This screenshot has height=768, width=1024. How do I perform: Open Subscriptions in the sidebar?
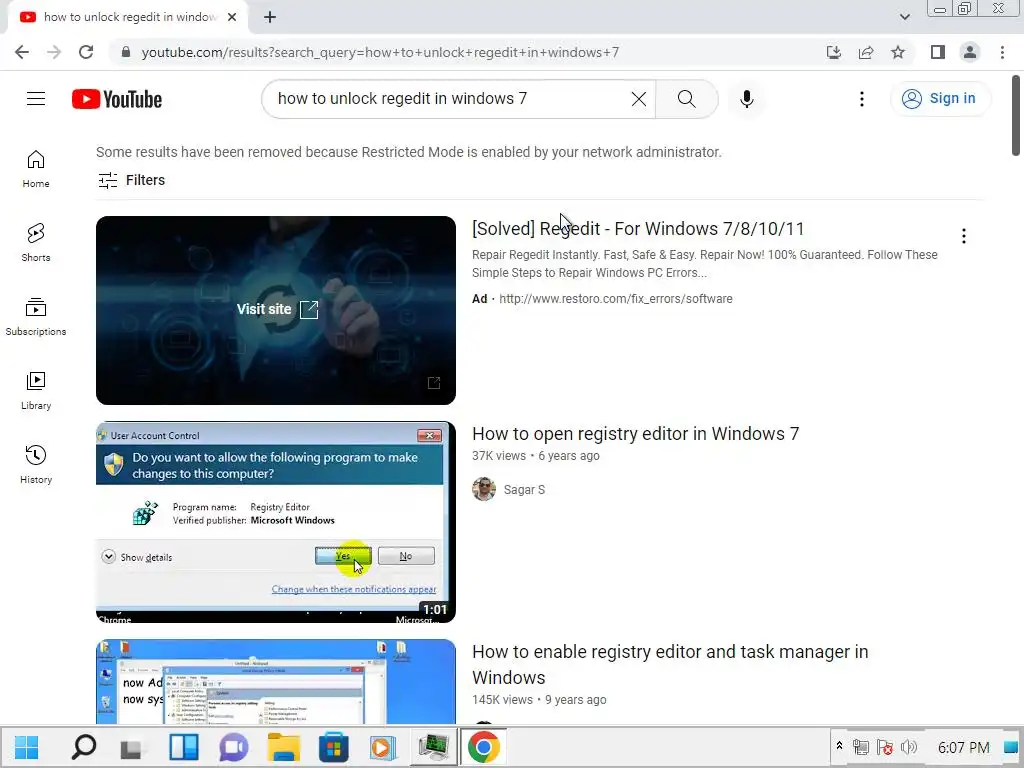(x=36, y=316)
